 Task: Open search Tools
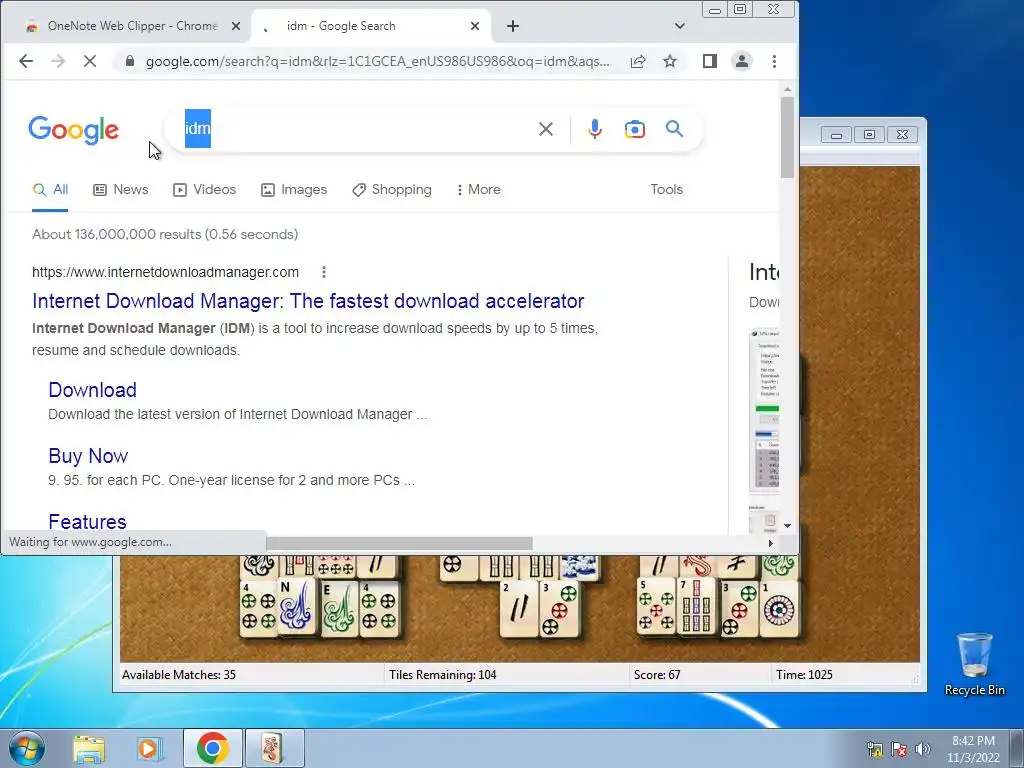666,189
